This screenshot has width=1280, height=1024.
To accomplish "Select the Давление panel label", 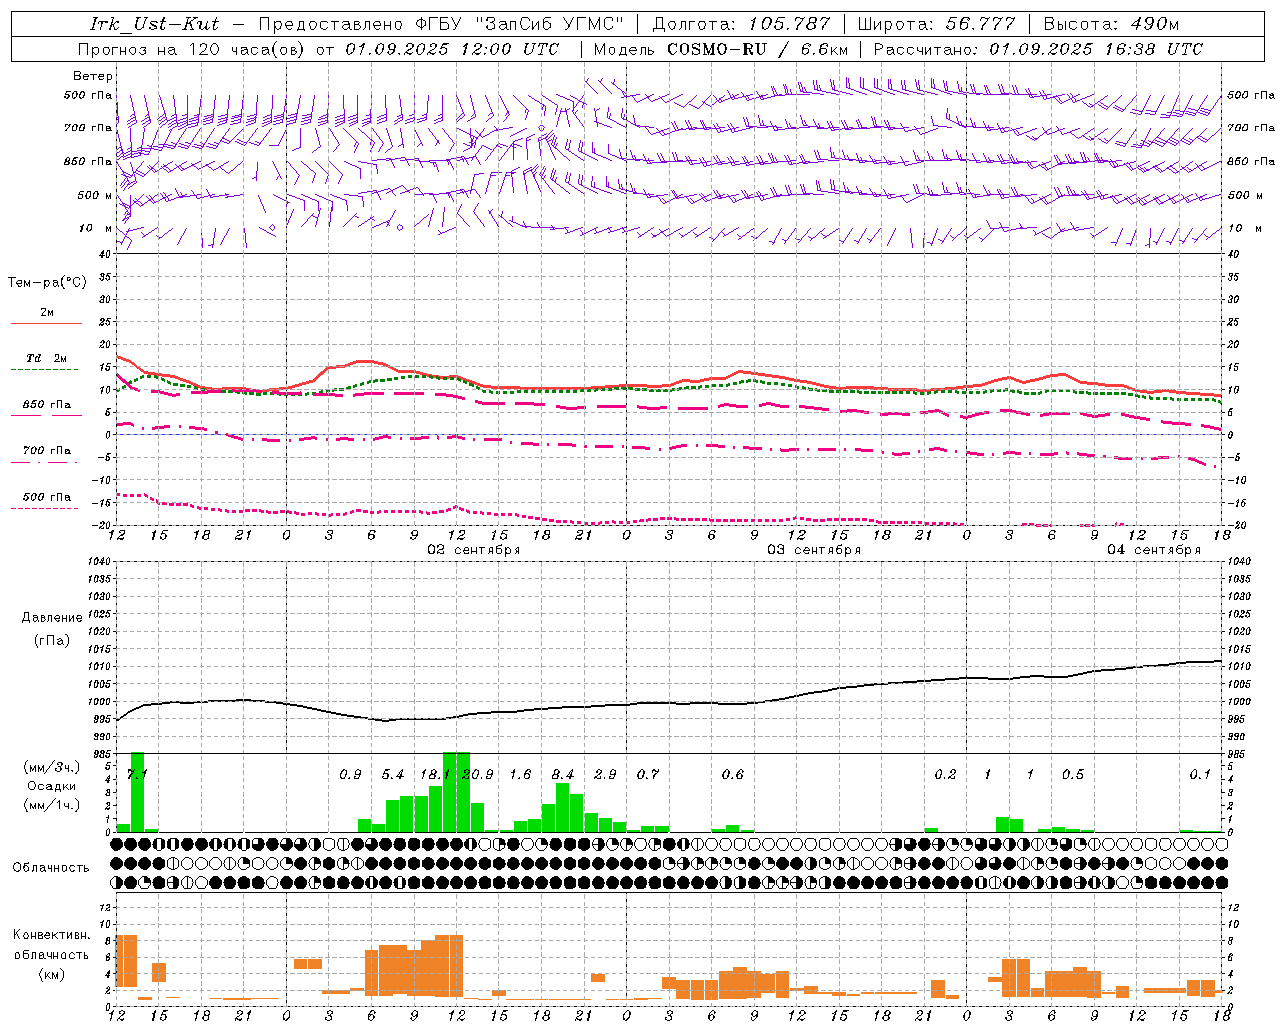I will [52, 618].
